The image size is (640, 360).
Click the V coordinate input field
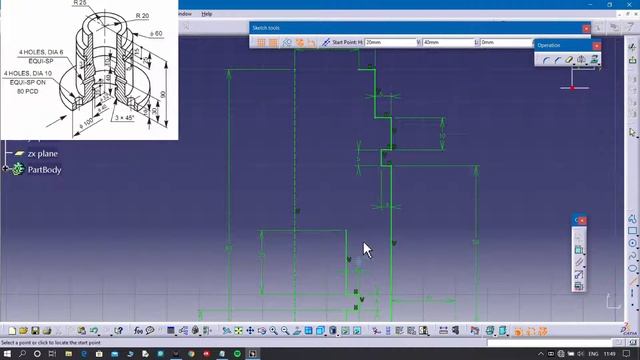point(448,42)
